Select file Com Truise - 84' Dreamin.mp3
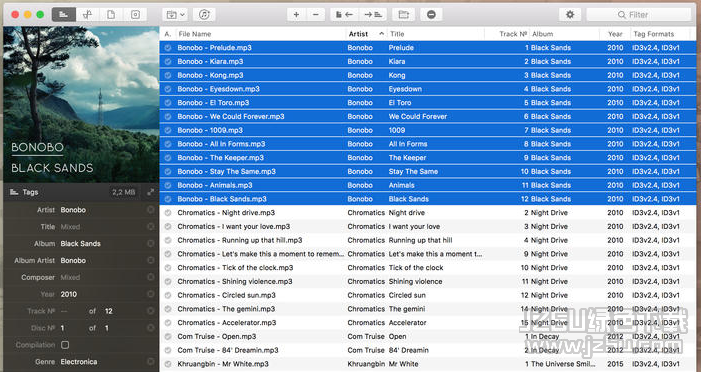The height and width of the screenshot is (372, 701). [228, 351]
